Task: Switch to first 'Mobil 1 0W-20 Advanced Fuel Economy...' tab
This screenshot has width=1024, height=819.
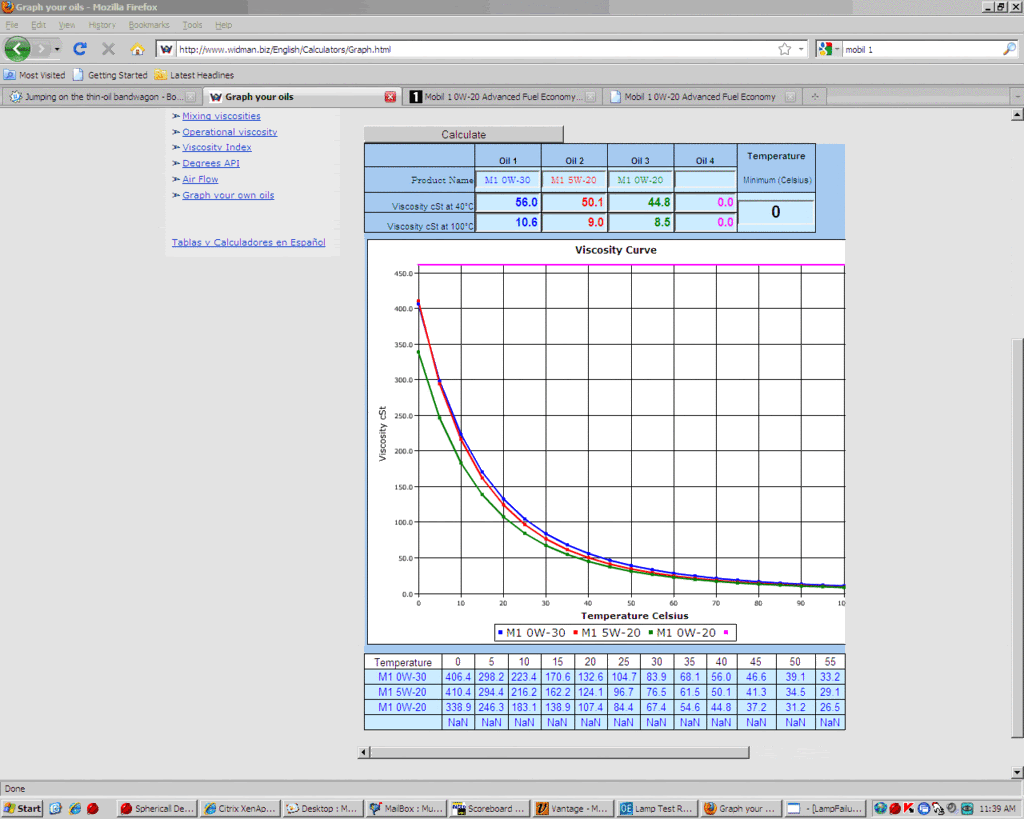Action: [502, 97]
